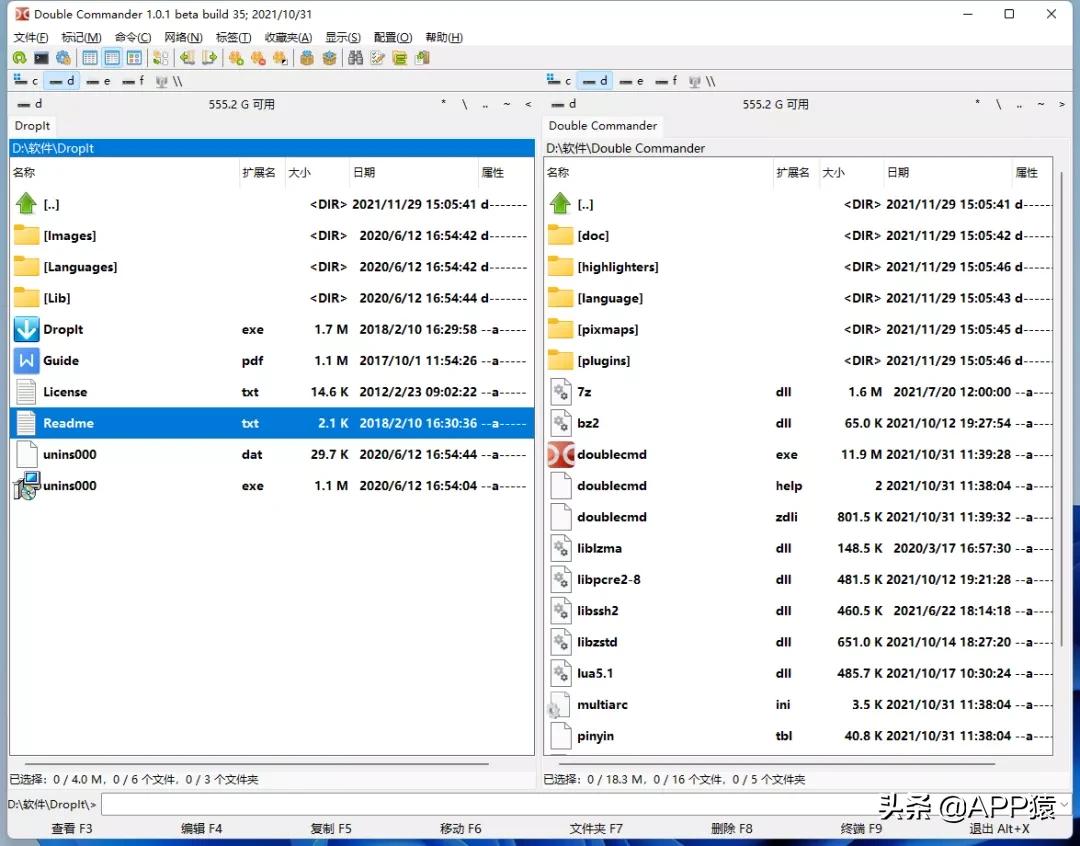Open file search with the binoculars icon
The image size is (1080, 846).
[355, 58]
